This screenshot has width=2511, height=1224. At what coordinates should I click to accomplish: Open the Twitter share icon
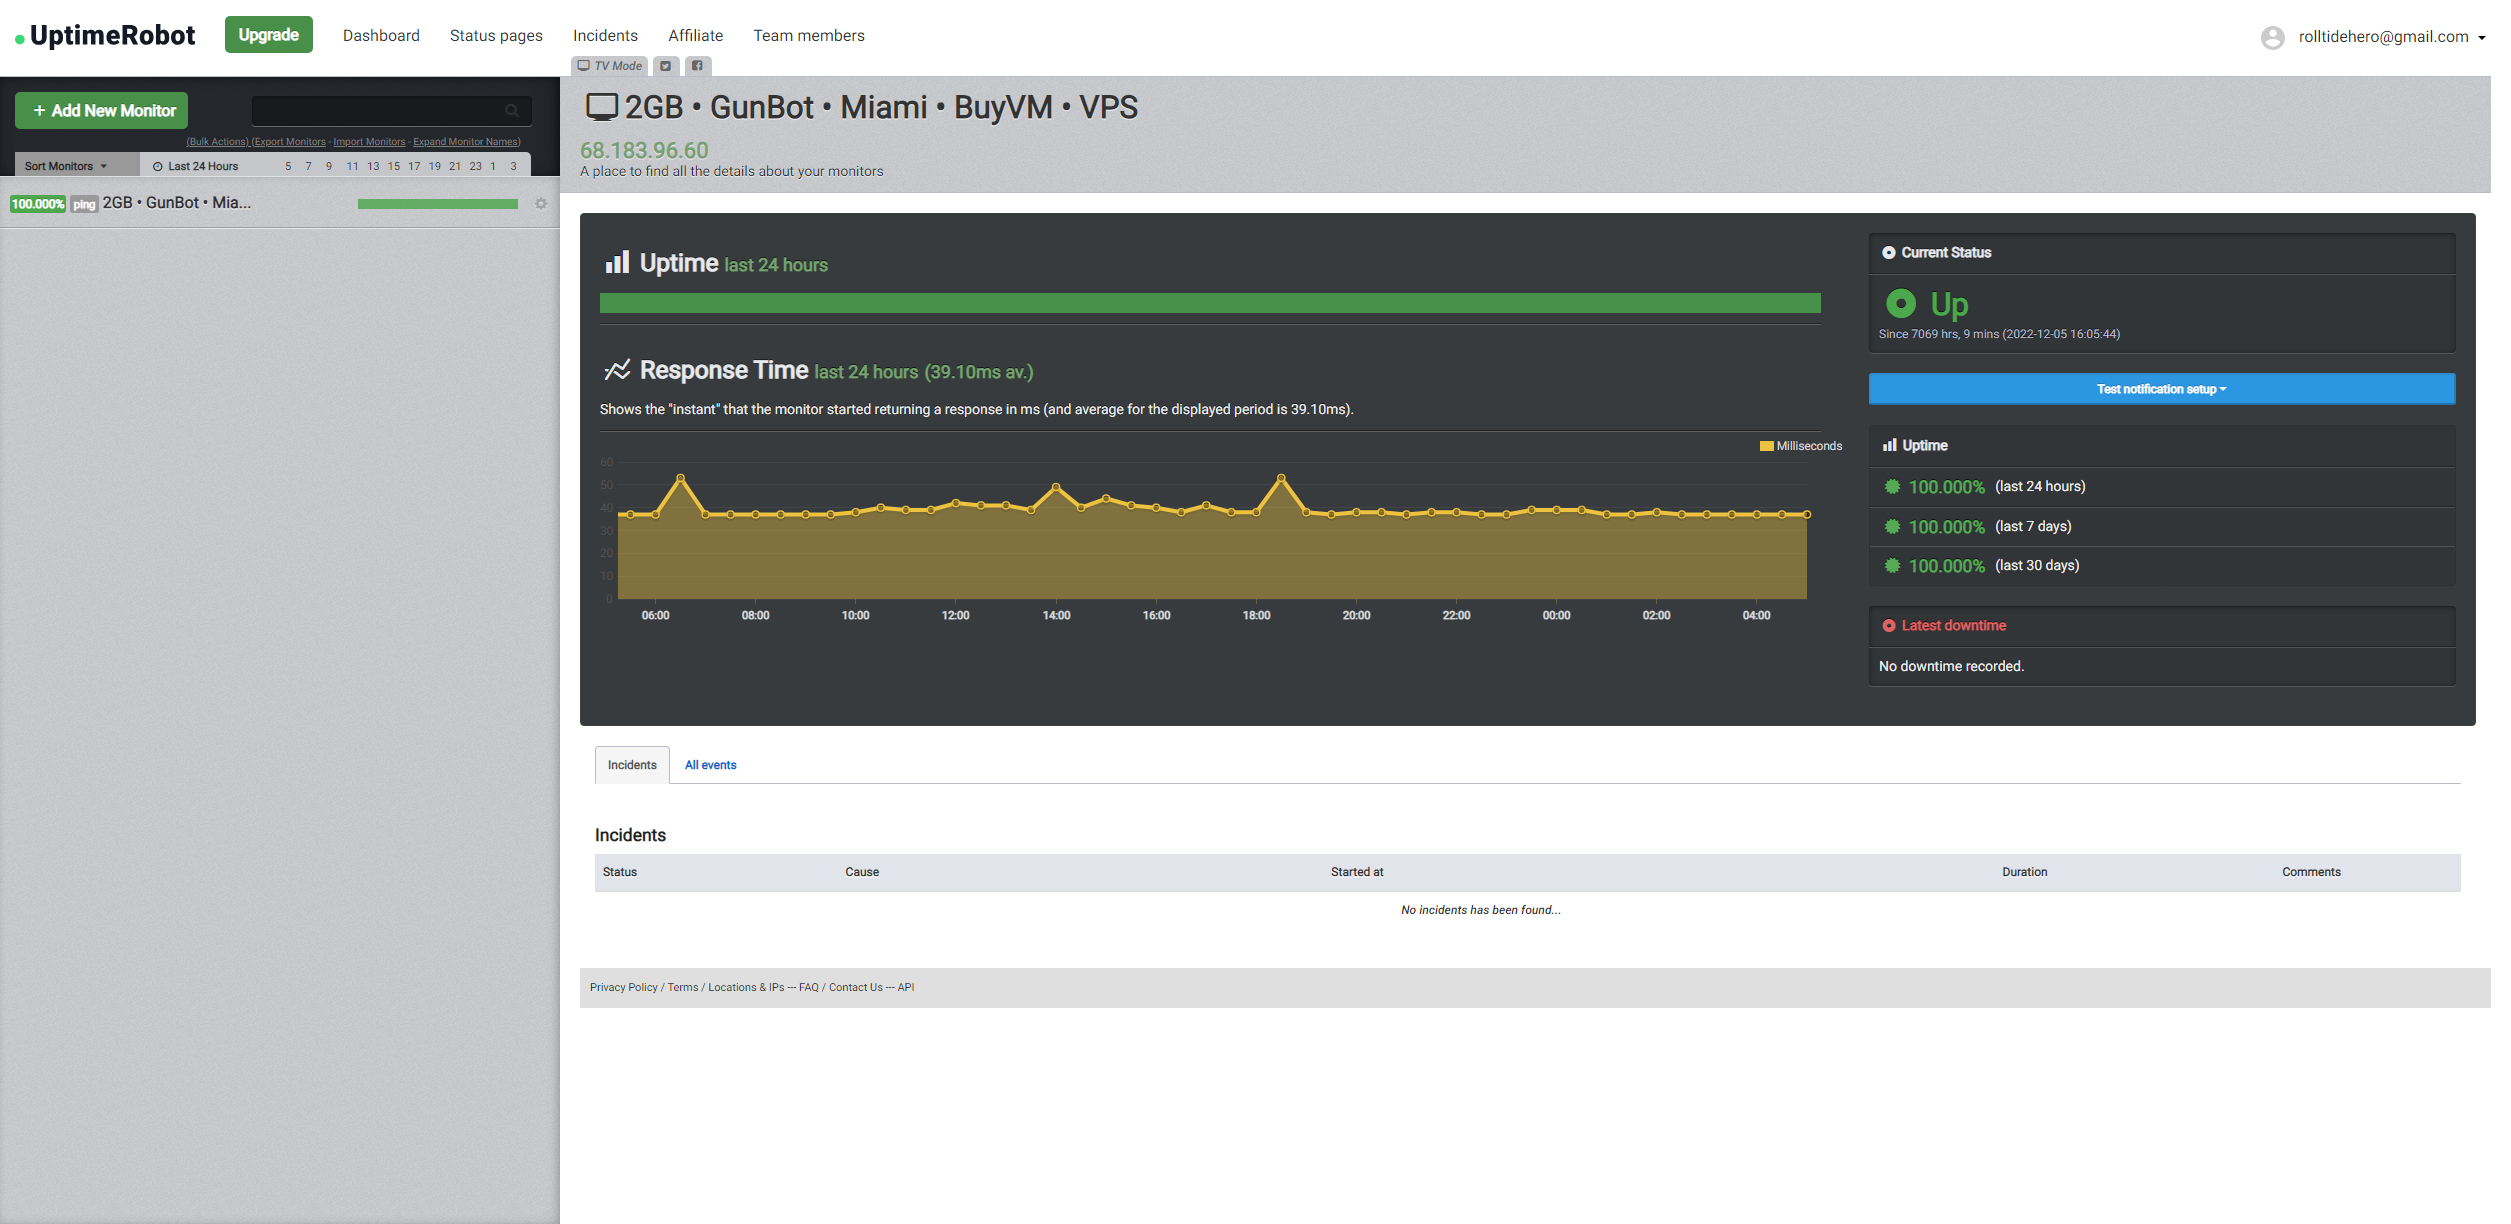tap(665, 66)
